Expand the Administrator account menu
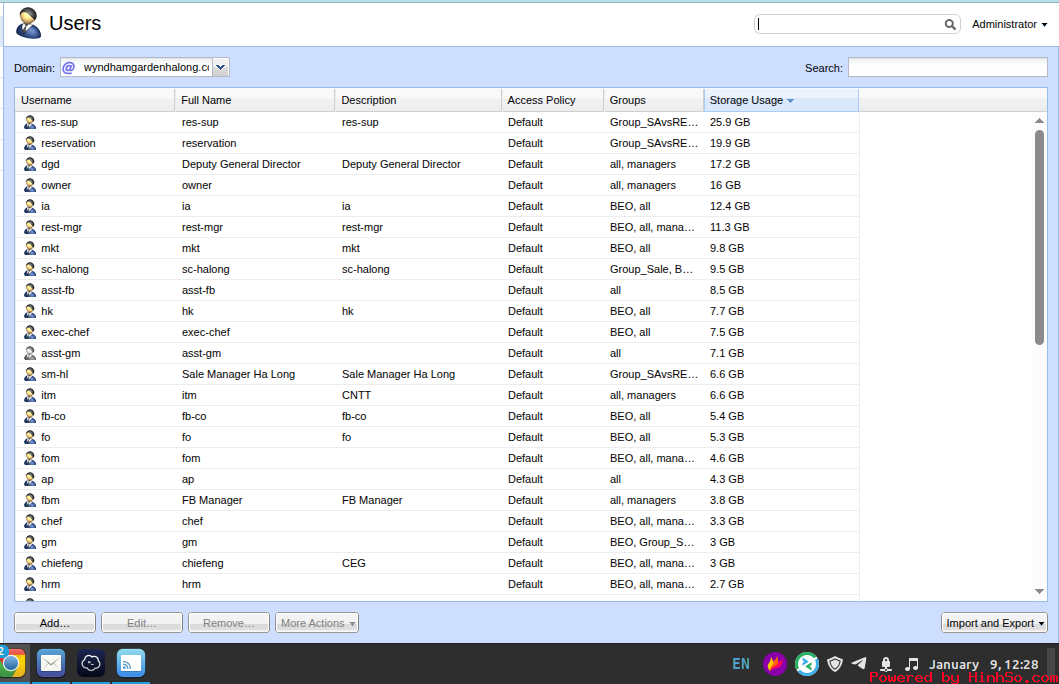Screen dimensions: 1059x684 (1009, 24)
